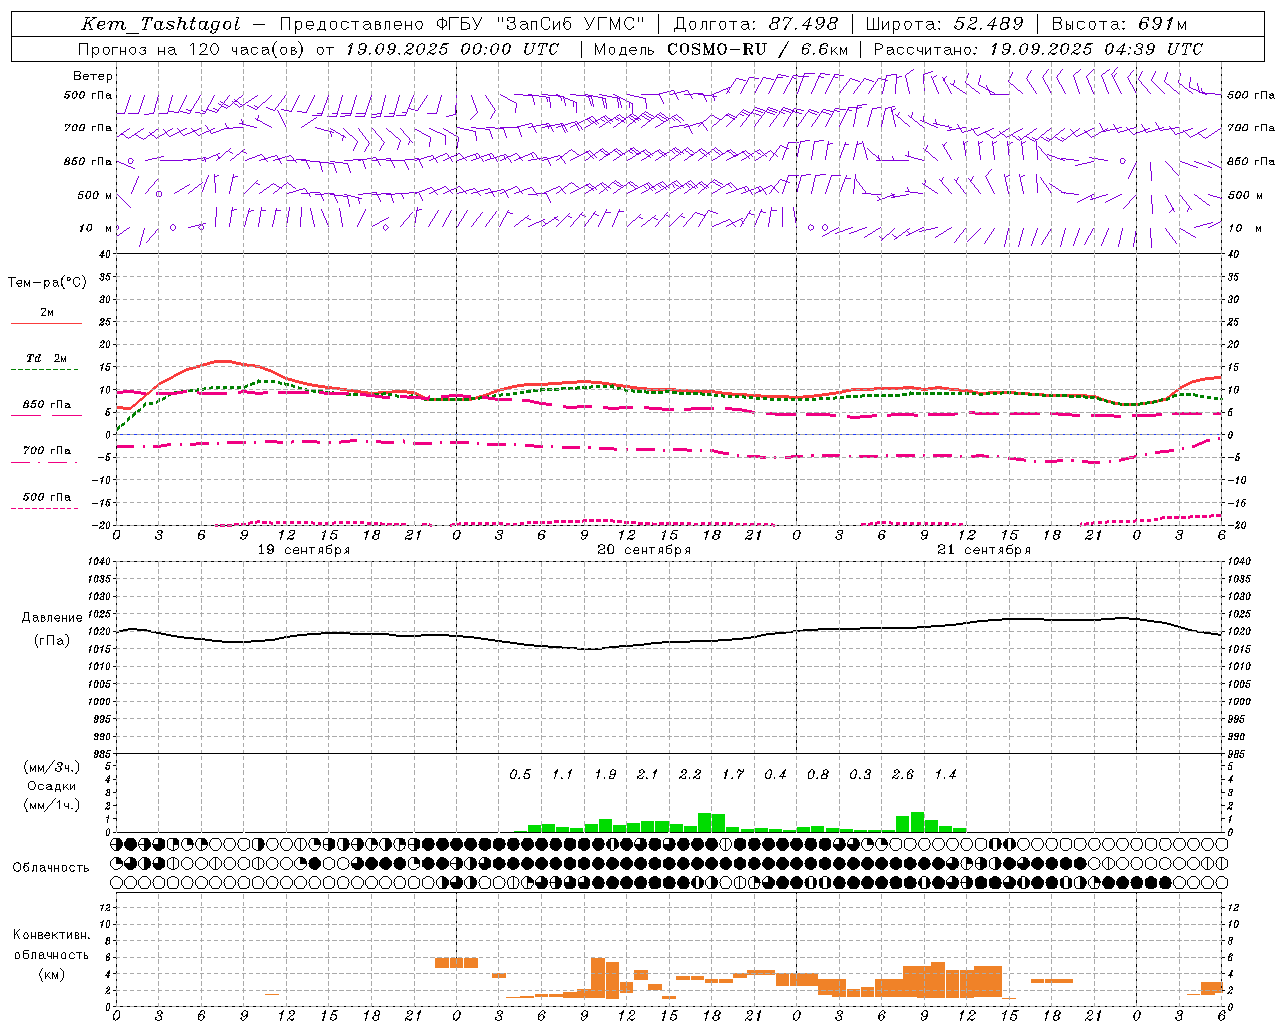Click the 1.7 precipitation value

733,775
